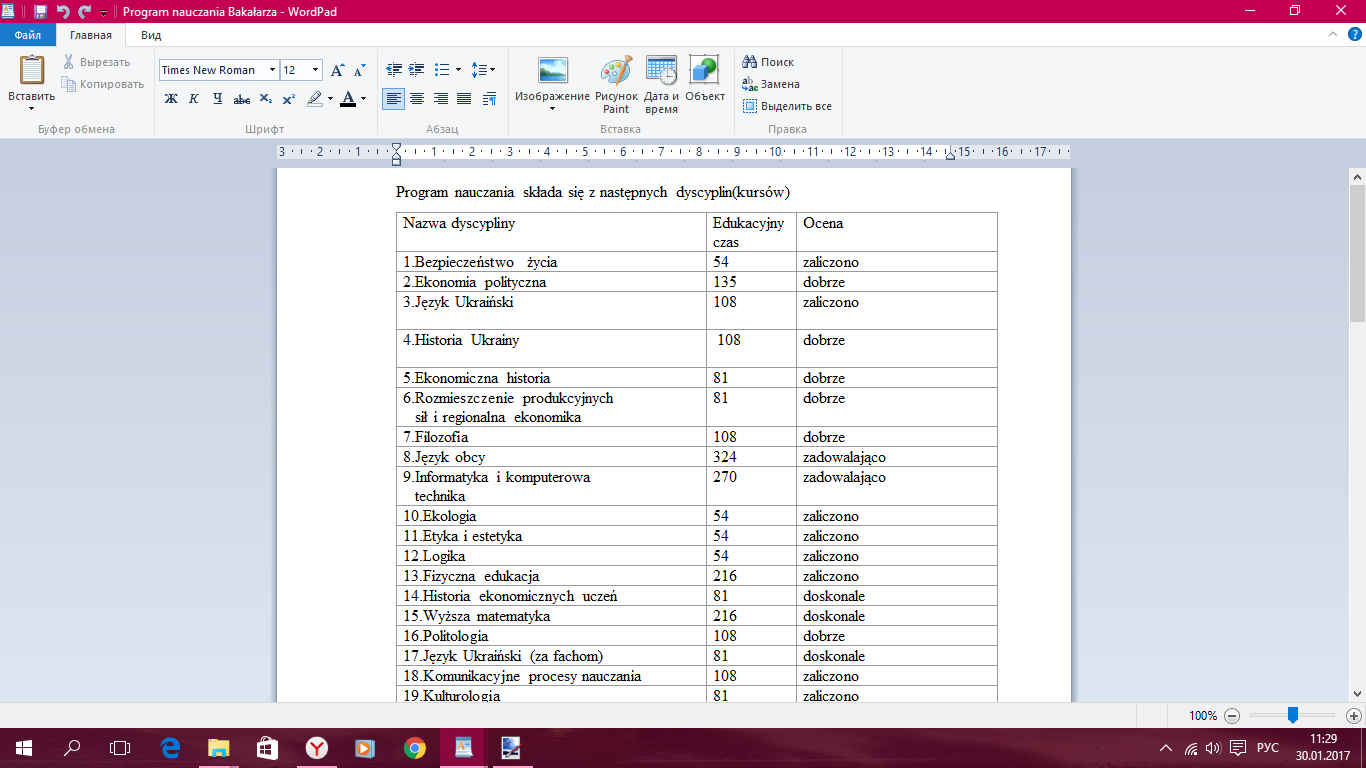The width and height of the screenshot is (1366, 768).
Task: Apply subscript formatting
Action: click(266, 99)
